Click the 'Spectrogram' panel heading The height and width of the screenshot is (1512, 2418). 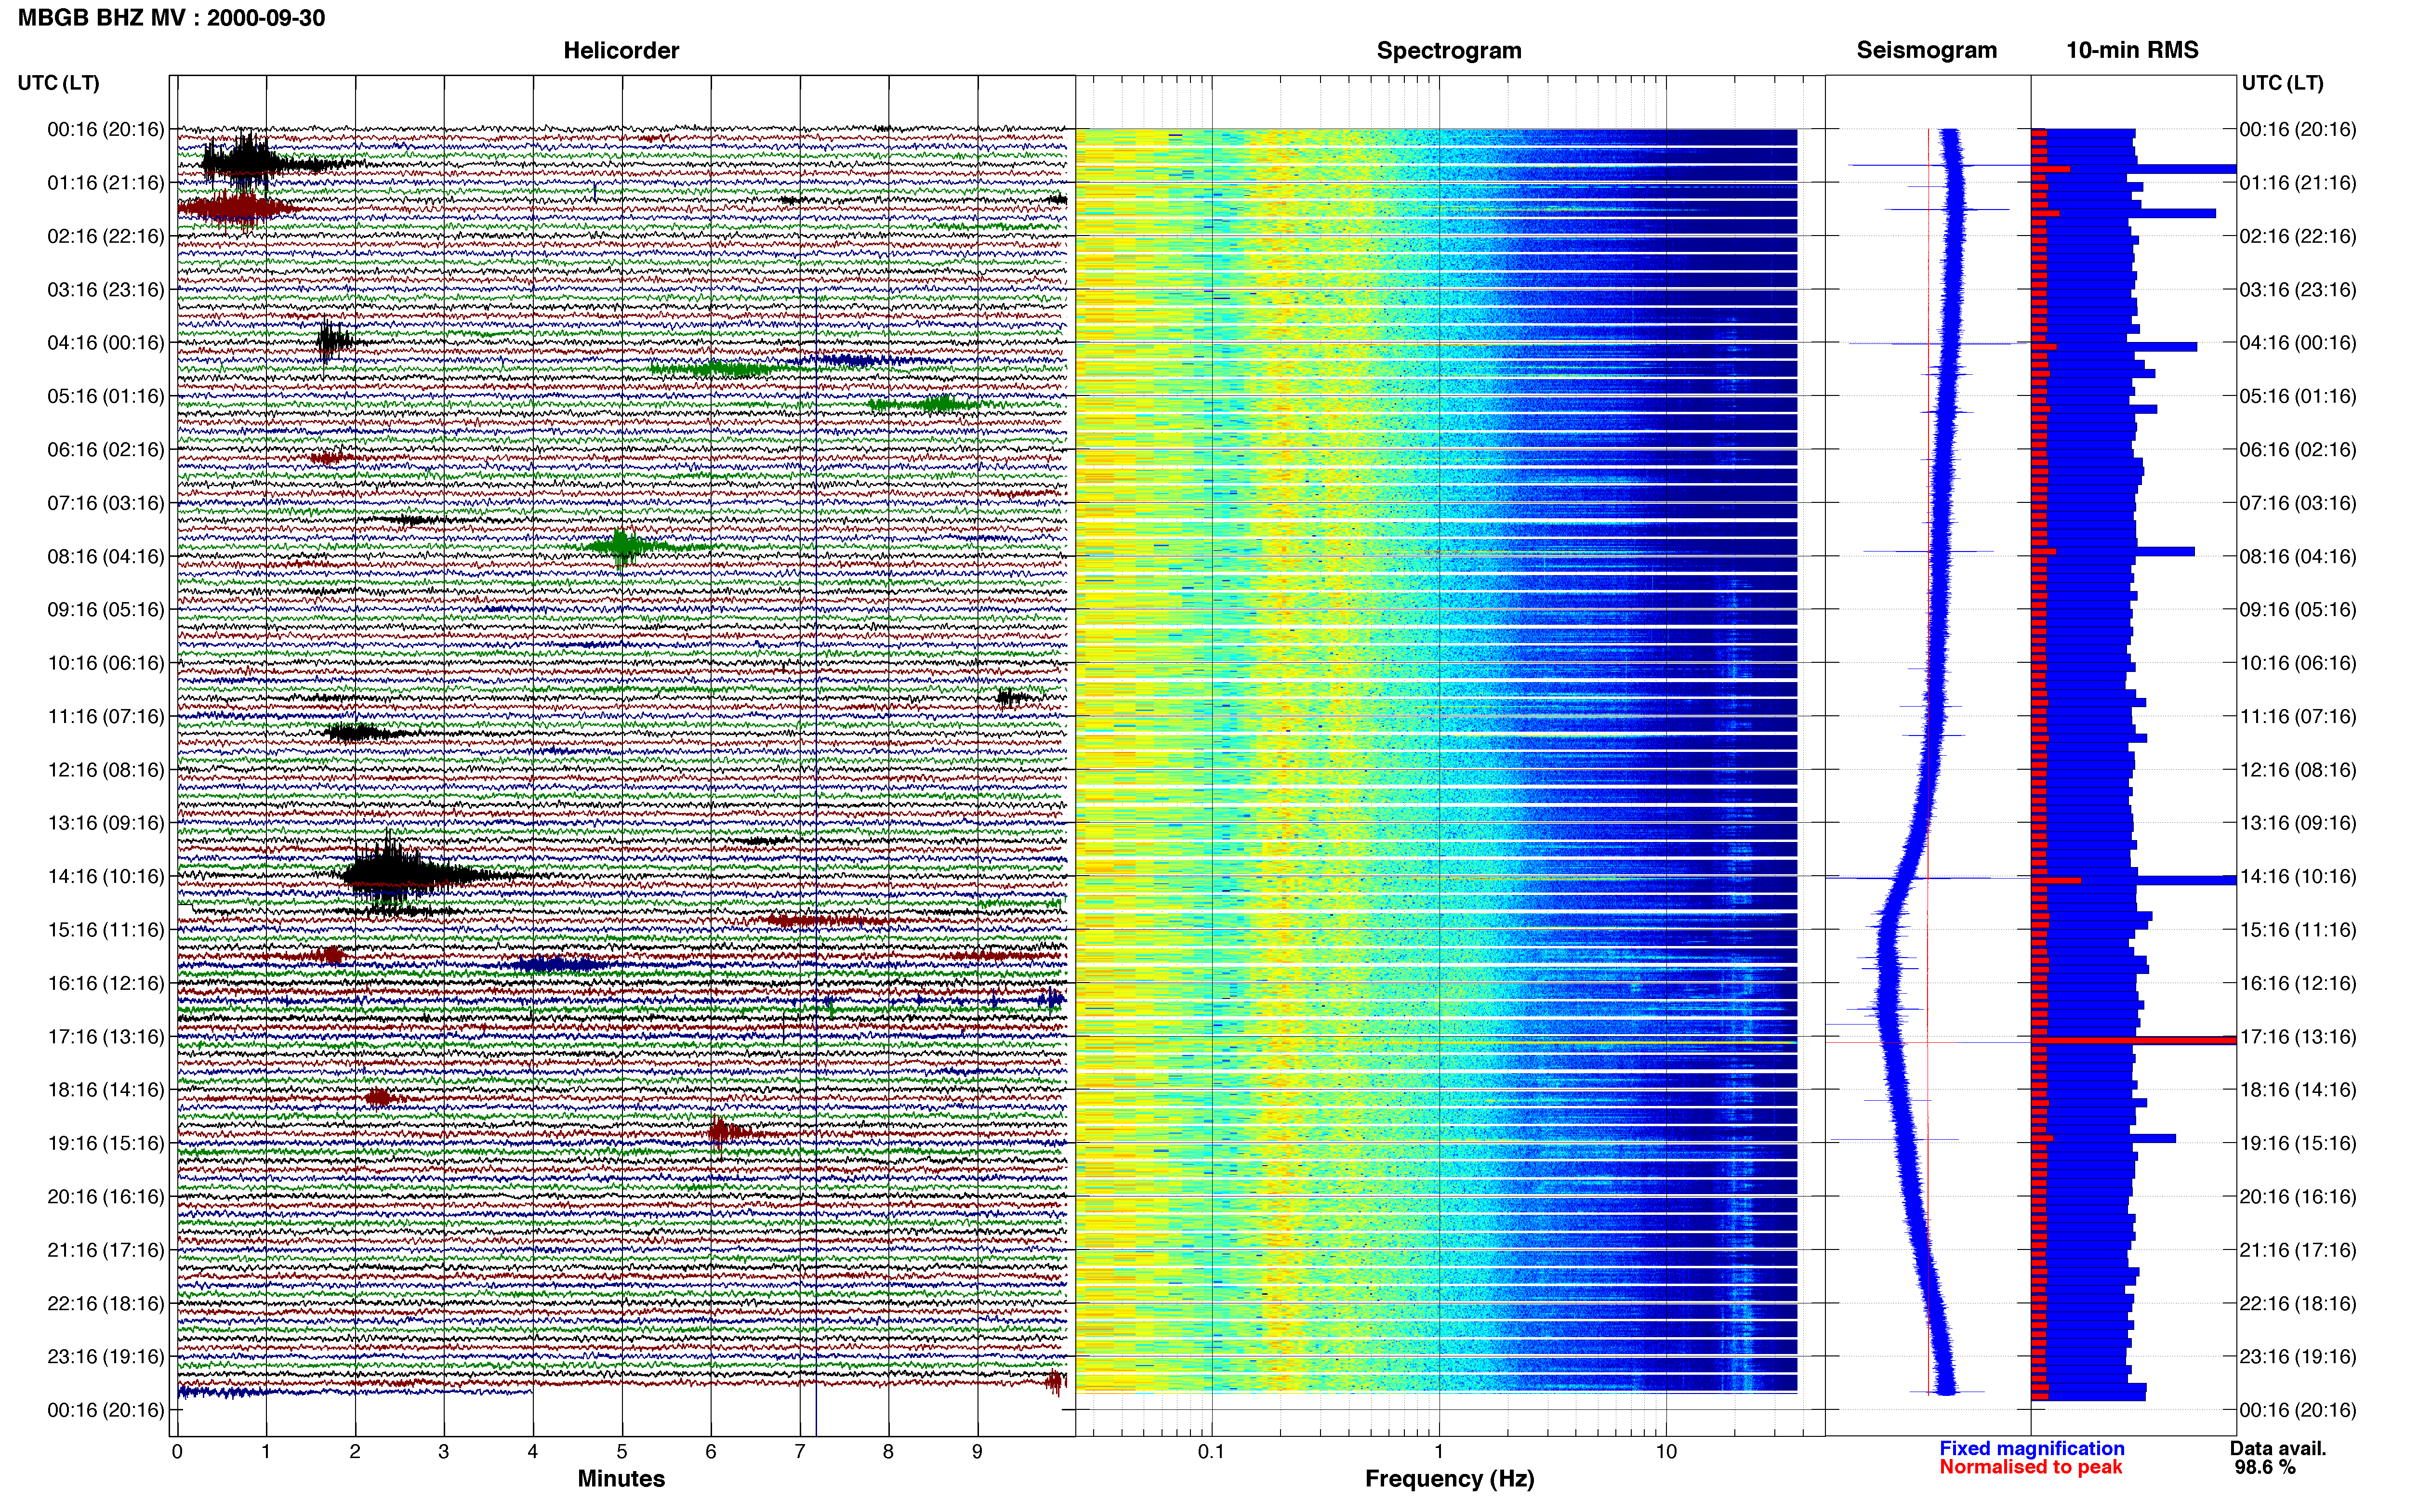pyautogui.click(x=1449, y=51)
